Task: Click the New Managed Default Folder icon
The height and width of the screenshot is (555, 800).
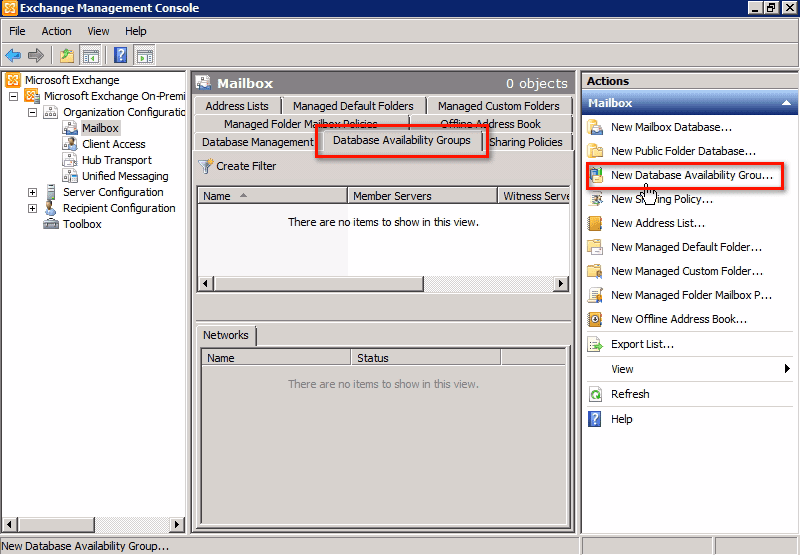Action: coord(595,247)
